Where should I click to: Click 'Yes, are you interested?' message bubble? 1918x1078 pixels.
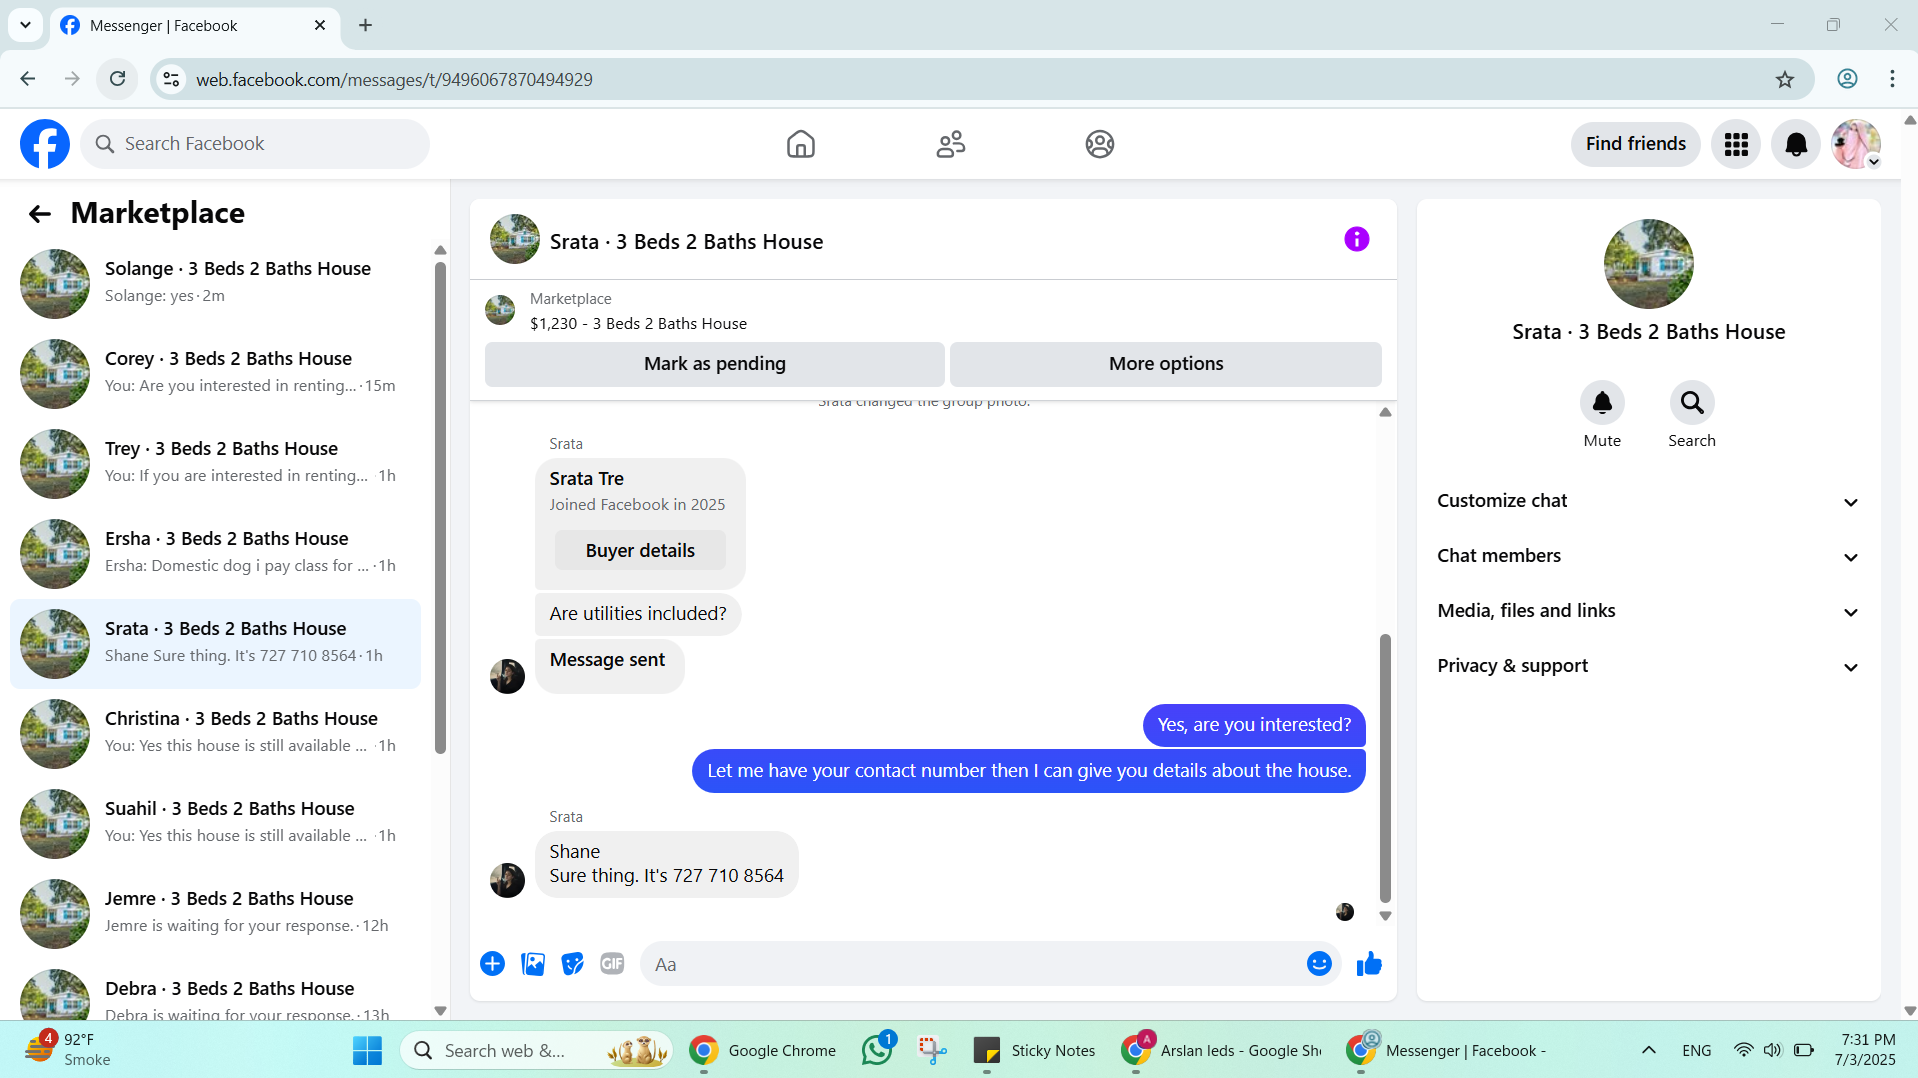(1254, 725)
